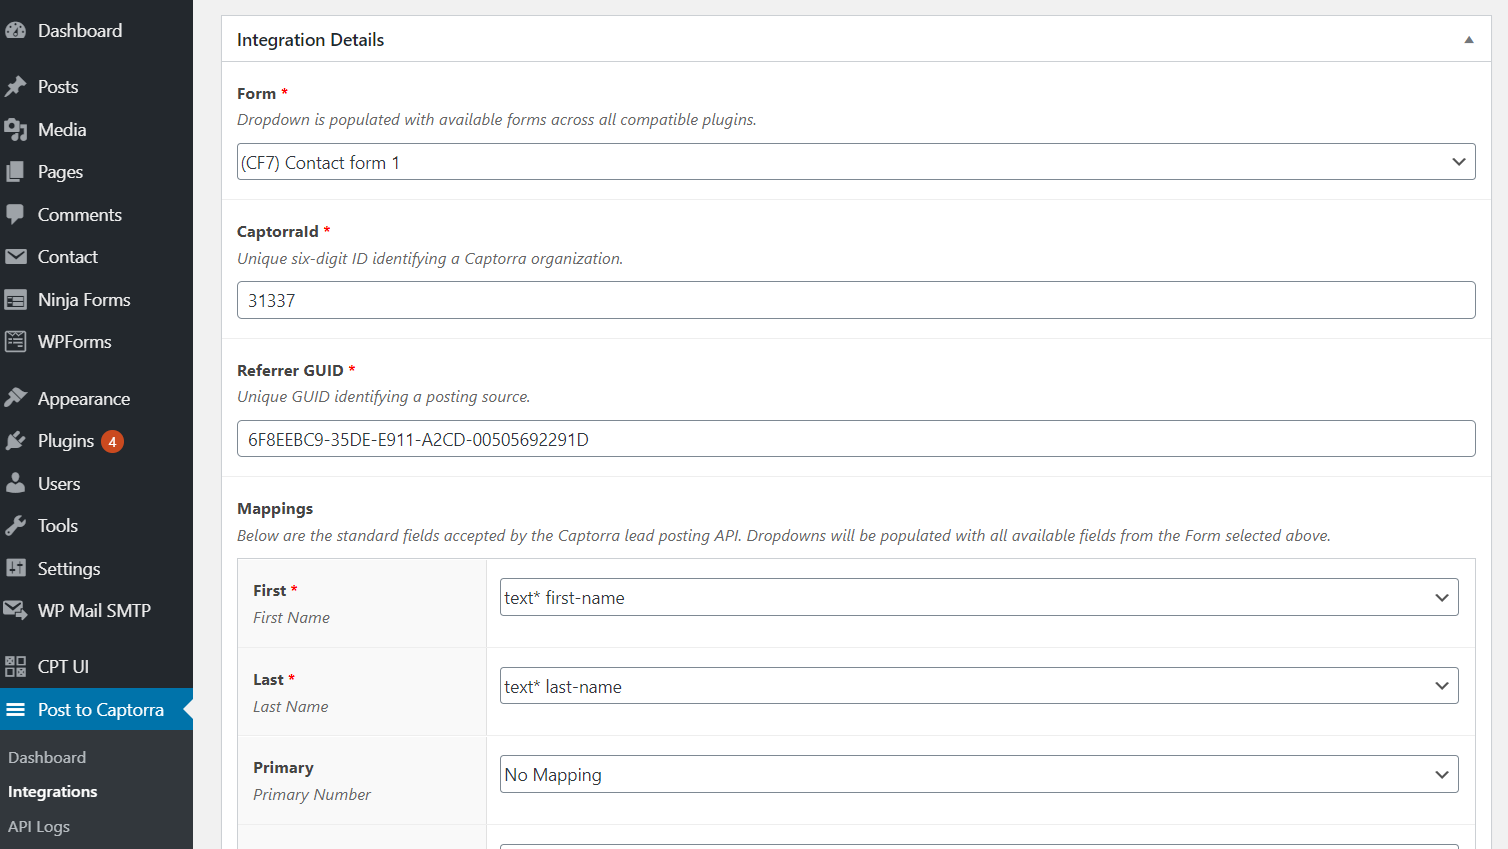
Task: Open Integrations submenu link
Action: coord(53,792)
